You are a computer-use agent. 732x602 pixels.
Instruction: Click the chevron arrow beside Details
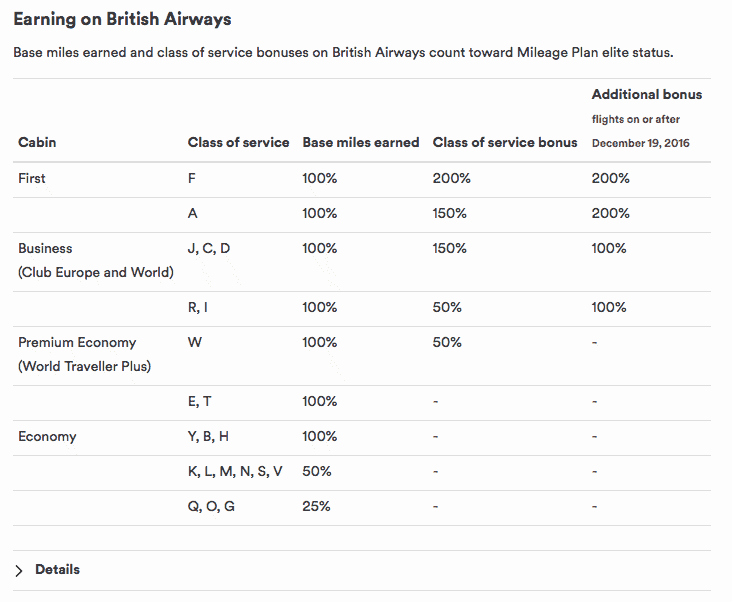(19, 570)
